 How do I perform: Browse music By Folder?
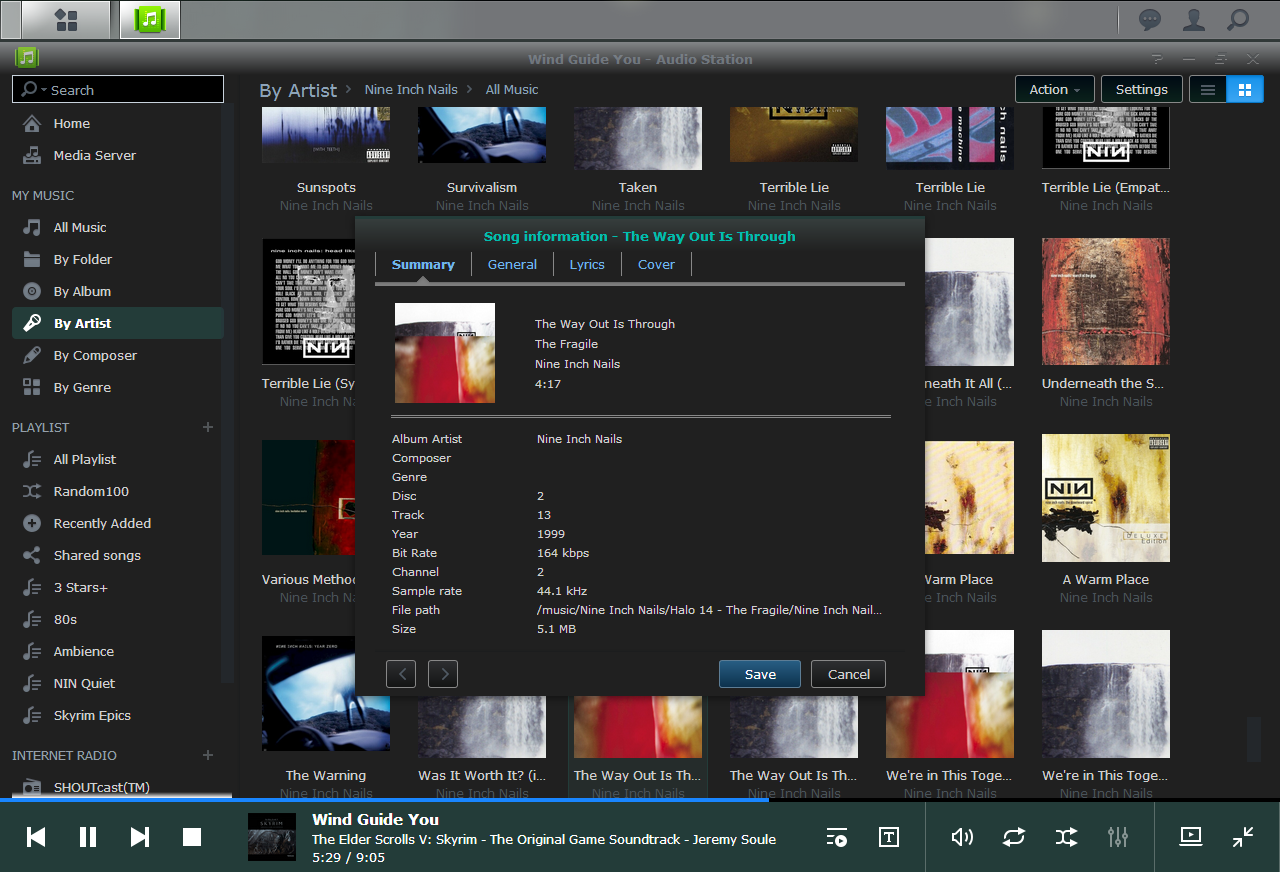(117, 259)
